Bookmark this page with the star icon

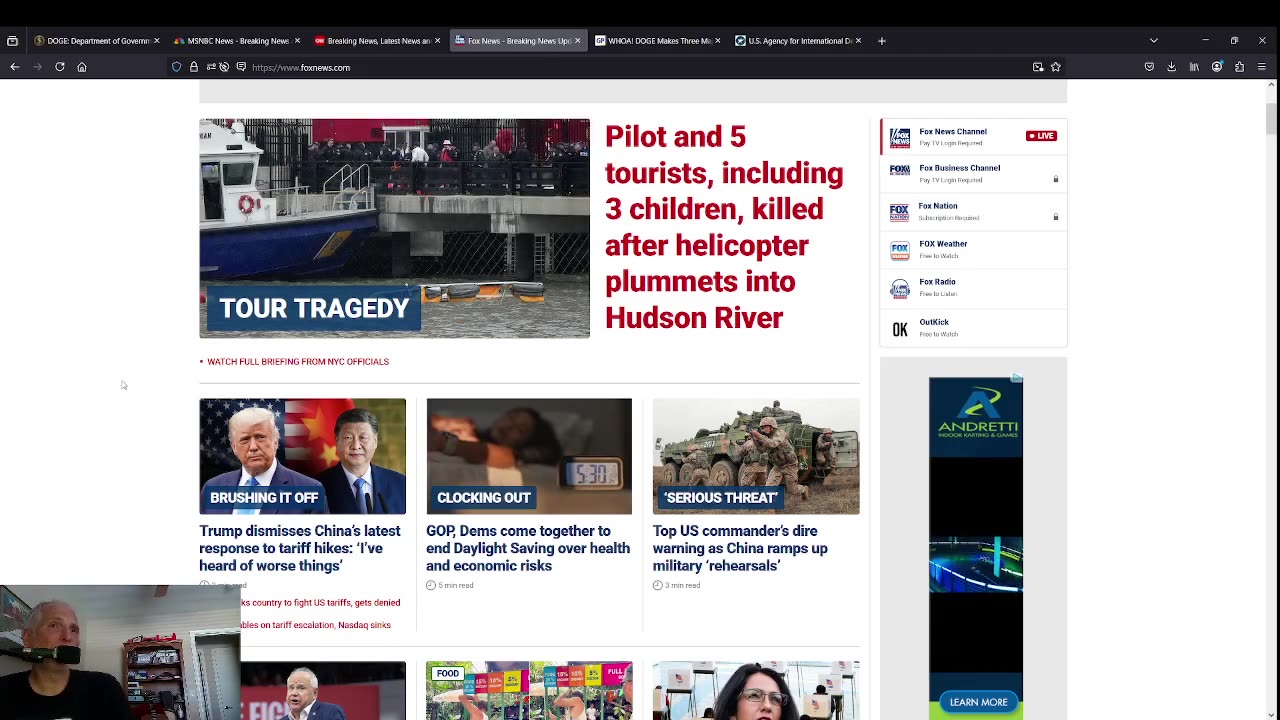click(1056, 67)
